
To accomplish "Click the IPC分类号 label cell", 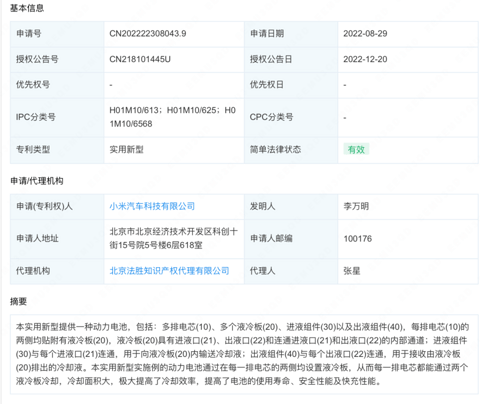I will 57,117.
